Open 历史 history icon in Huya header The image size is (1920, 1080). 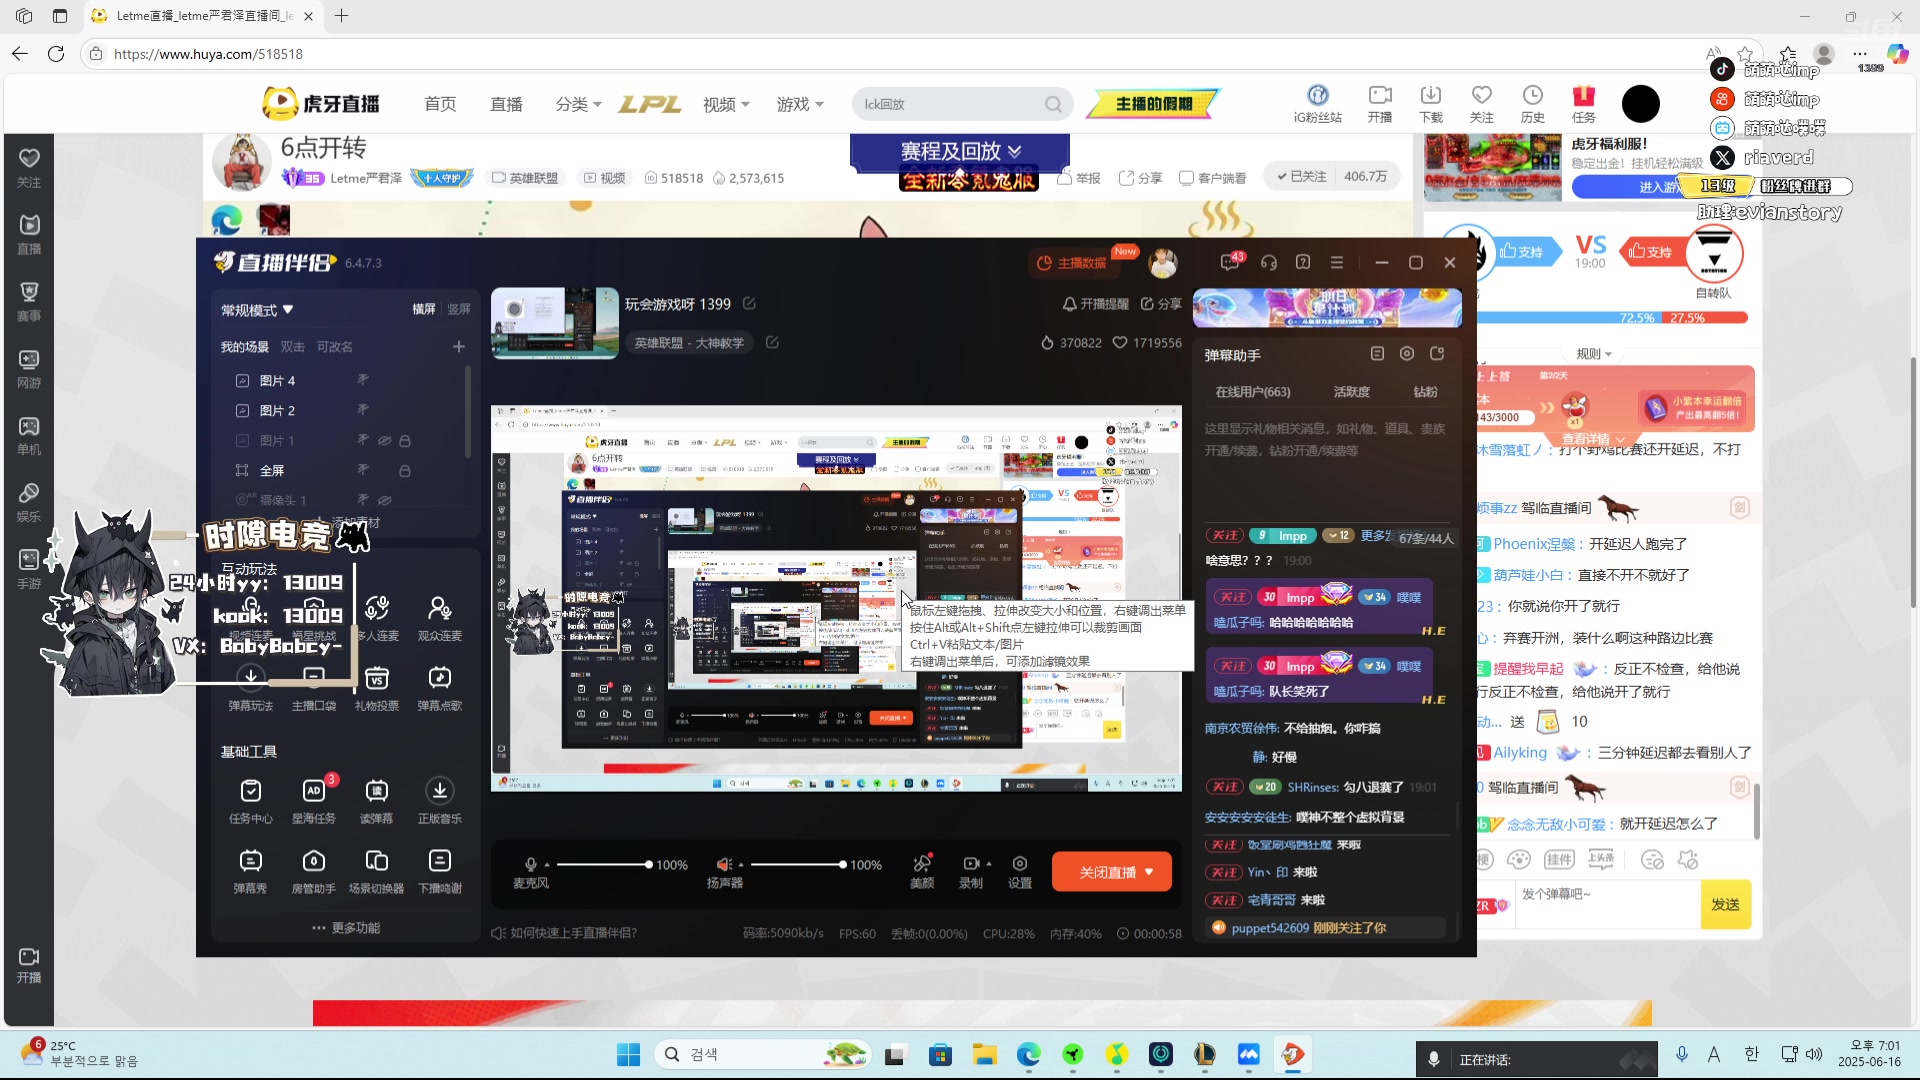pyautogui.click(x=1533, y=103)
